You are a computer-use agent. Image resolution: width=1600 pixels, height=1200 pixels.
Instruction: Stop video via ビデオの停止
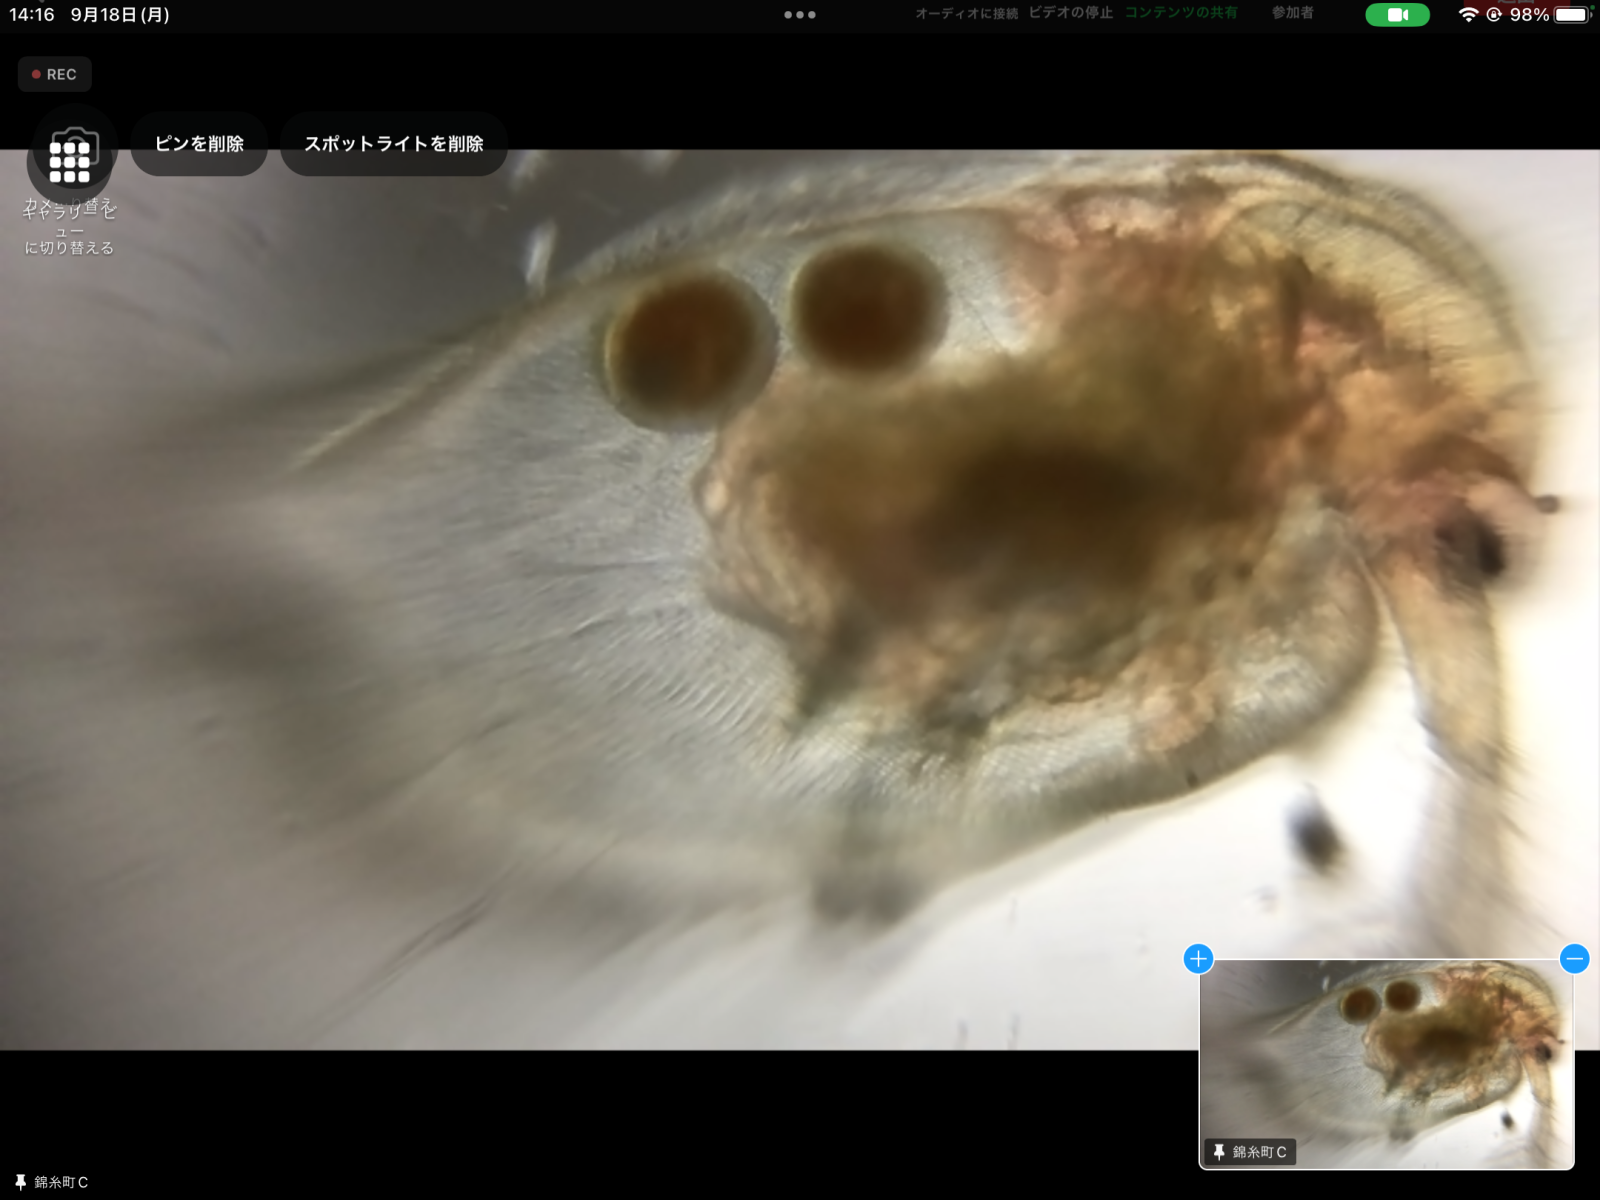(1070, 13)
